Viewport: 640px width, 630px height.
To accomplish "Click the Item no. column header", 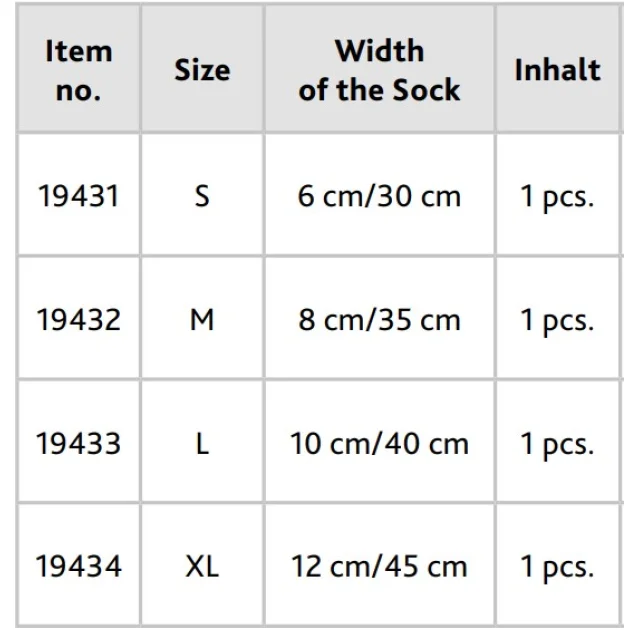I will click(79, 70).
